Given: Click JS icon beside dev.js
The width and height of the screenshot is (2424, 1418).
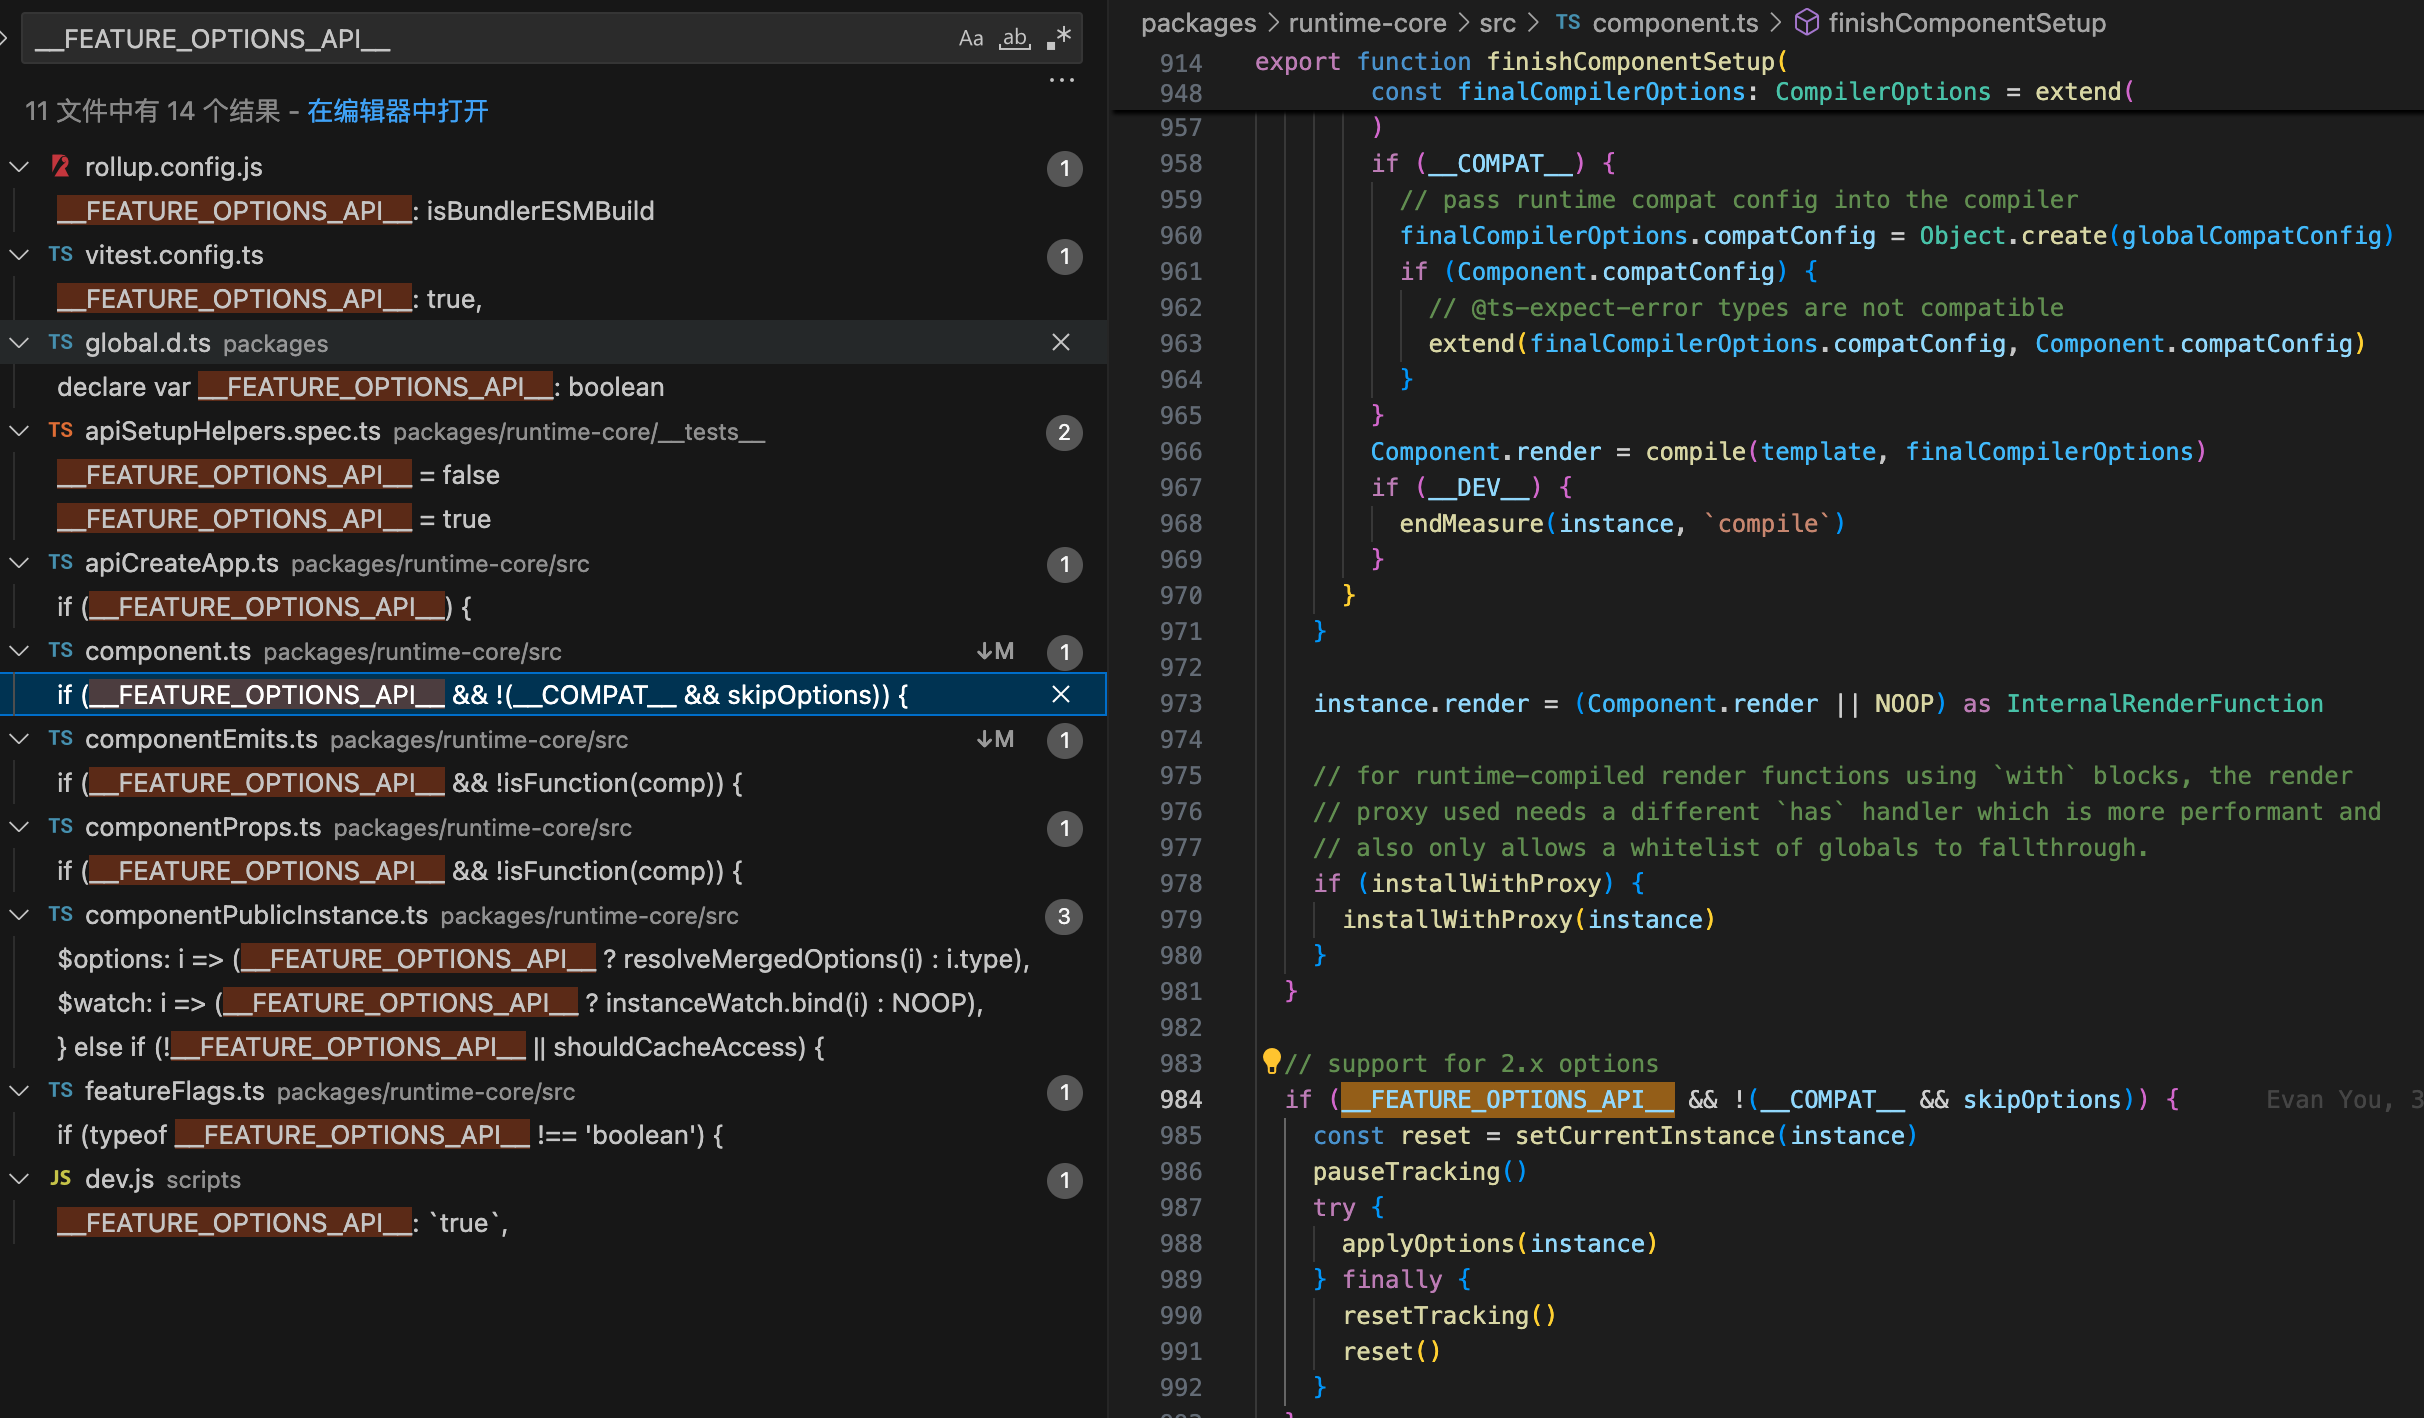Looking at the screenshot, I should coord(61,1178).
